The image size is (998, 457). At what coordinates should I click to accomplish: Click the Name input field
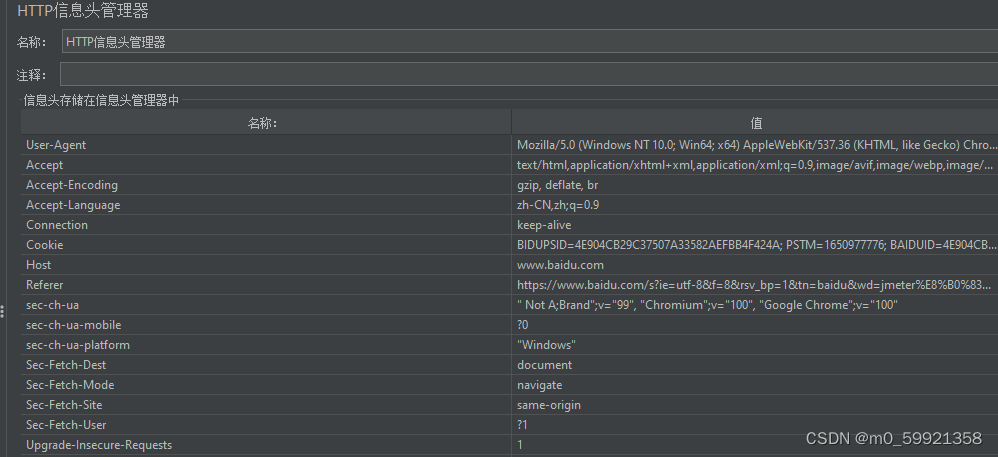tap(530, 41)
